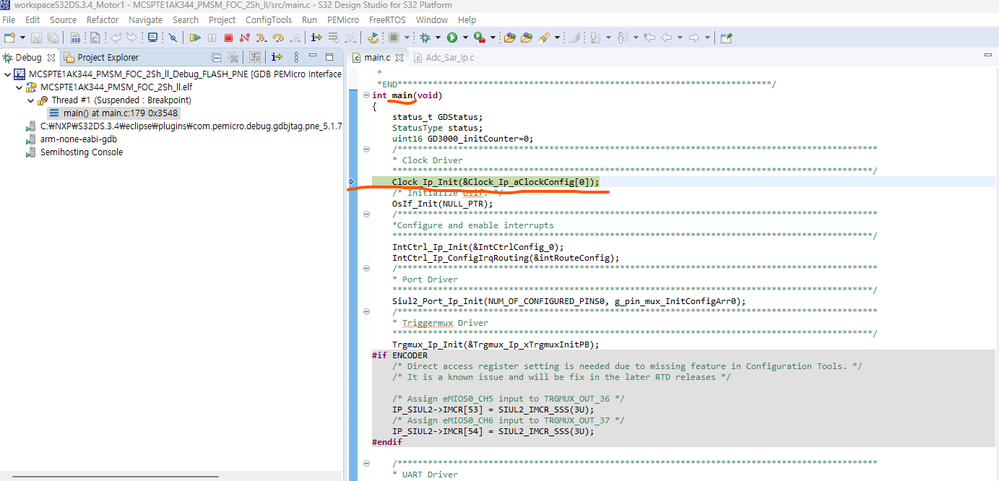Open the File menu

9,20
